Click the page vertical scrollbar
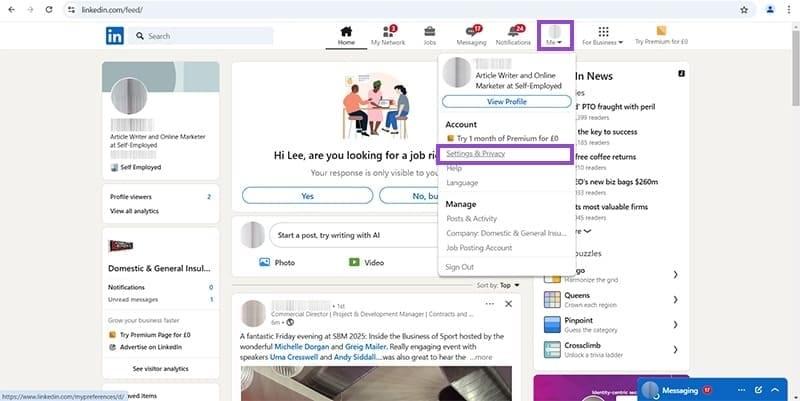Screen dimensions: 800x401 pyautogui.click(x=796, y=66)
